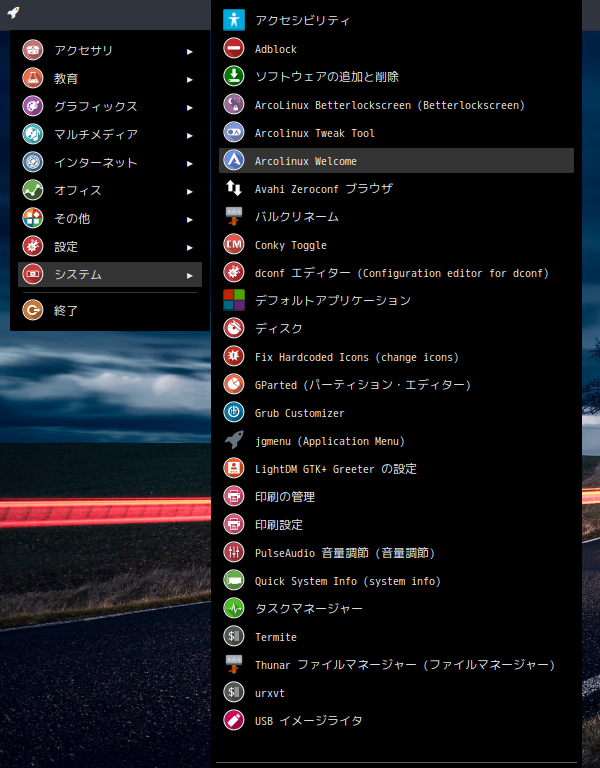Select 終了 from the main menu
Screen dimensions: 600x768
[110, 310]
